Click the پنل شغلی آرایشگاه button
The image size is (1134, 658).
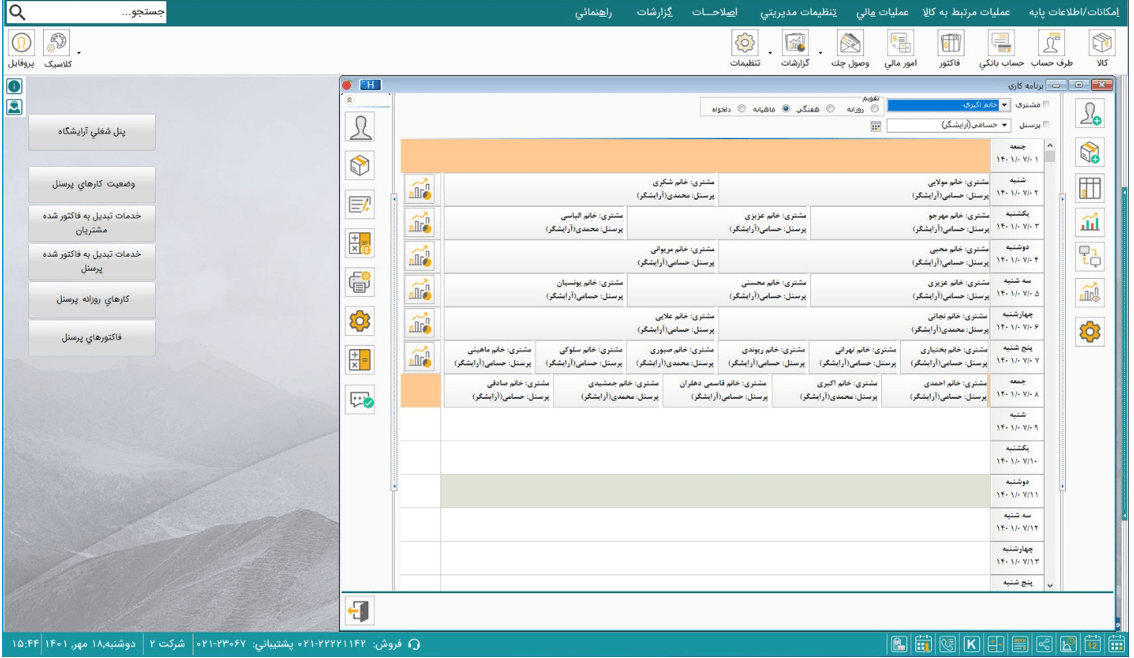(92, 132)
